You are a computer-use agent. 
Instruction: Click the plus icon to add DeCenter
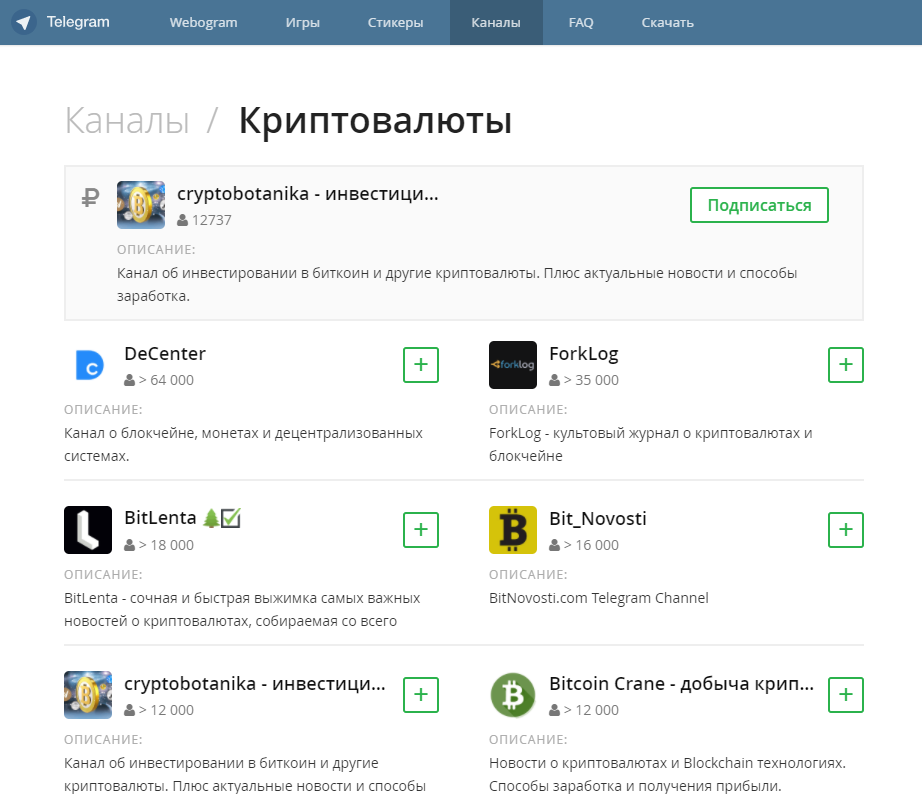pos(420,365)
